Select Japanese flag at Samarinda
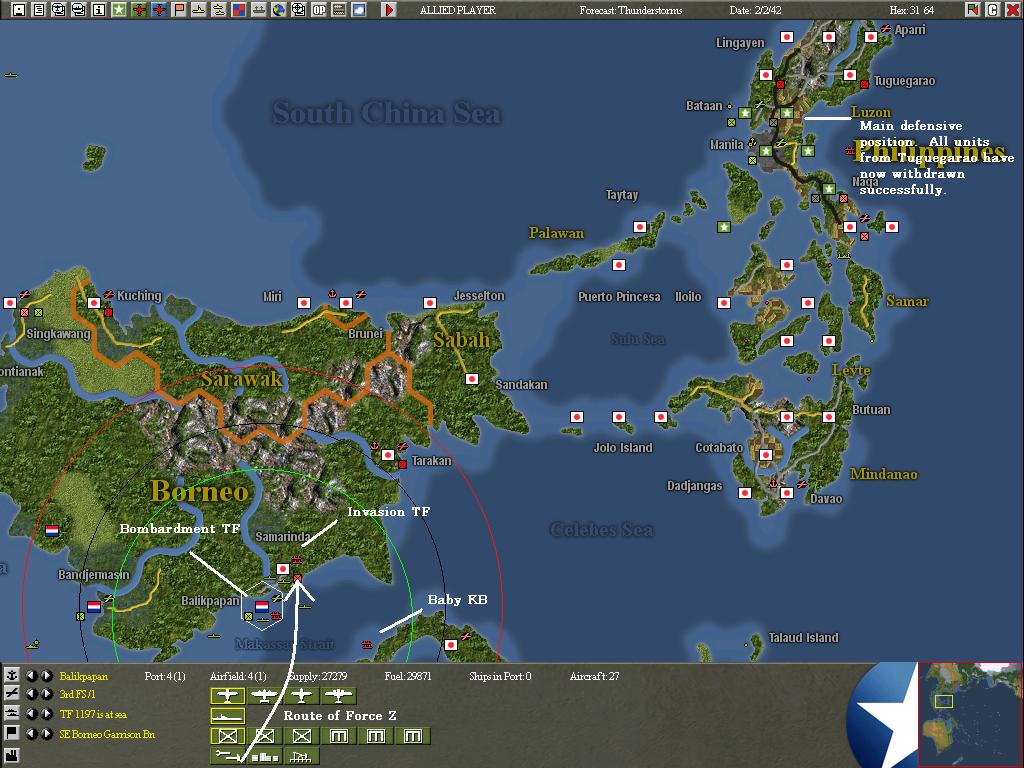Screen dimensions: 1024x768 pos(283,569)
